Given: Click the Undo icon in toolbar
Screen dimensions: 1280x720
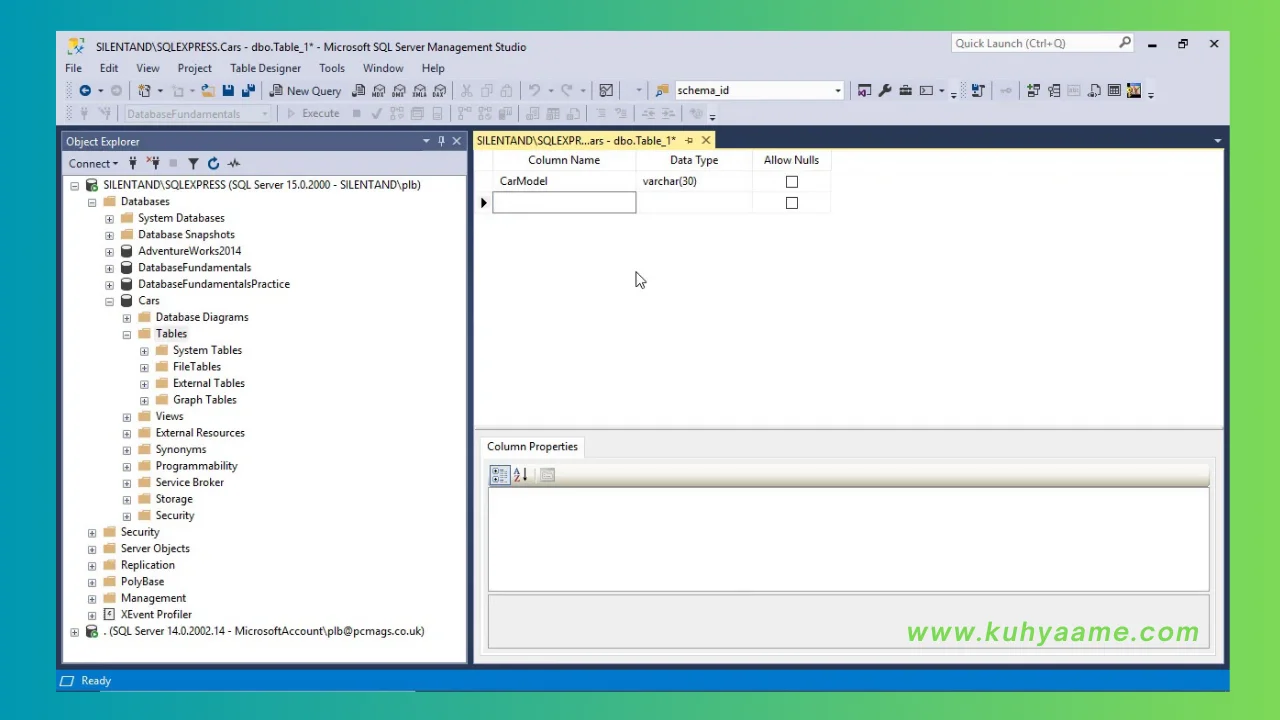Looking at the screenshot, I should click(534, 90).
